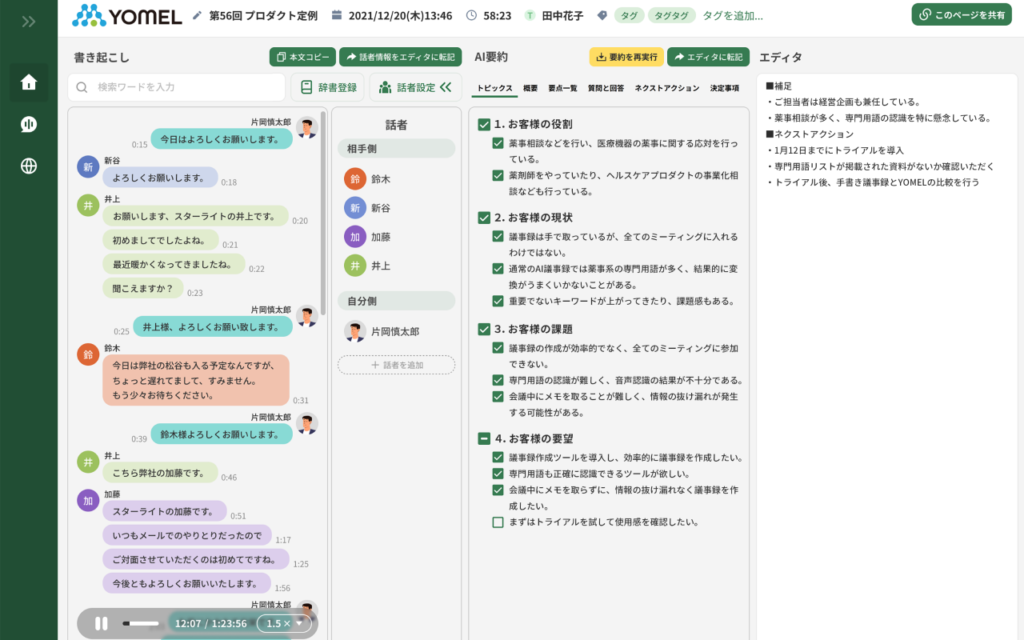This screenshot has height=640, width=1024.
Task: Click the globe icon in sidebar
Action: [x=28, y=166]
